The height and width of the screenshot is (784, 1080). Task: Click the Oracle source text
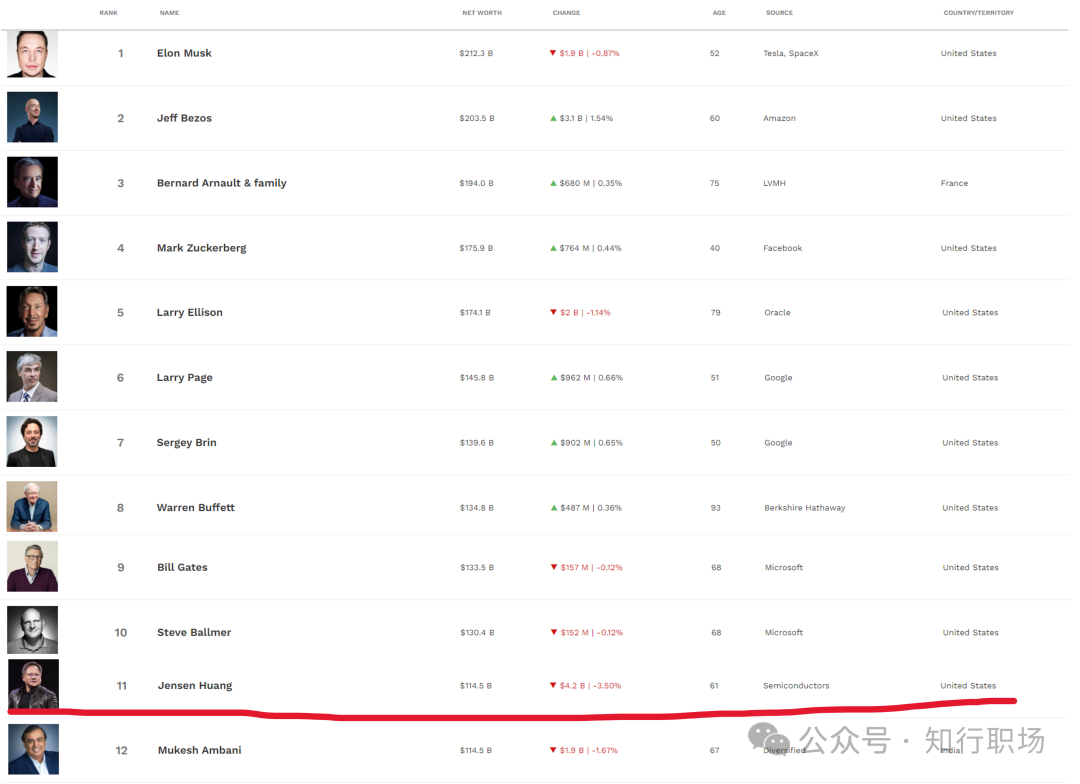click(x=777, y=313)
